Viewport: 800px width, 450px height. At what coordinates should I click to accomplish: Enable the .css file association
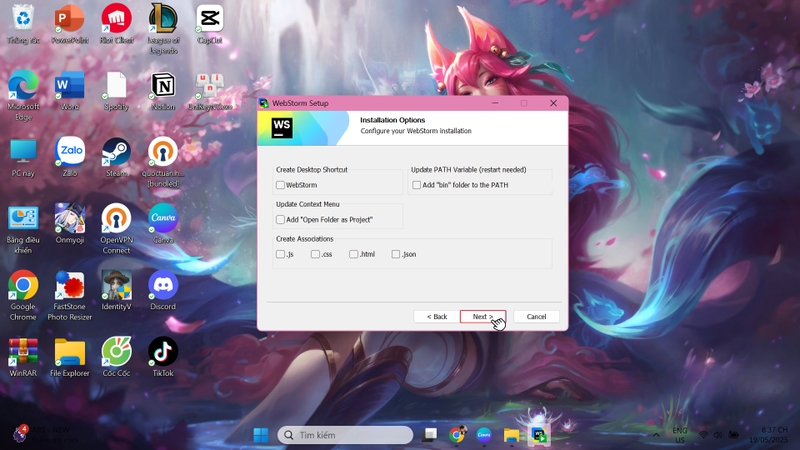tap(315, 254)
